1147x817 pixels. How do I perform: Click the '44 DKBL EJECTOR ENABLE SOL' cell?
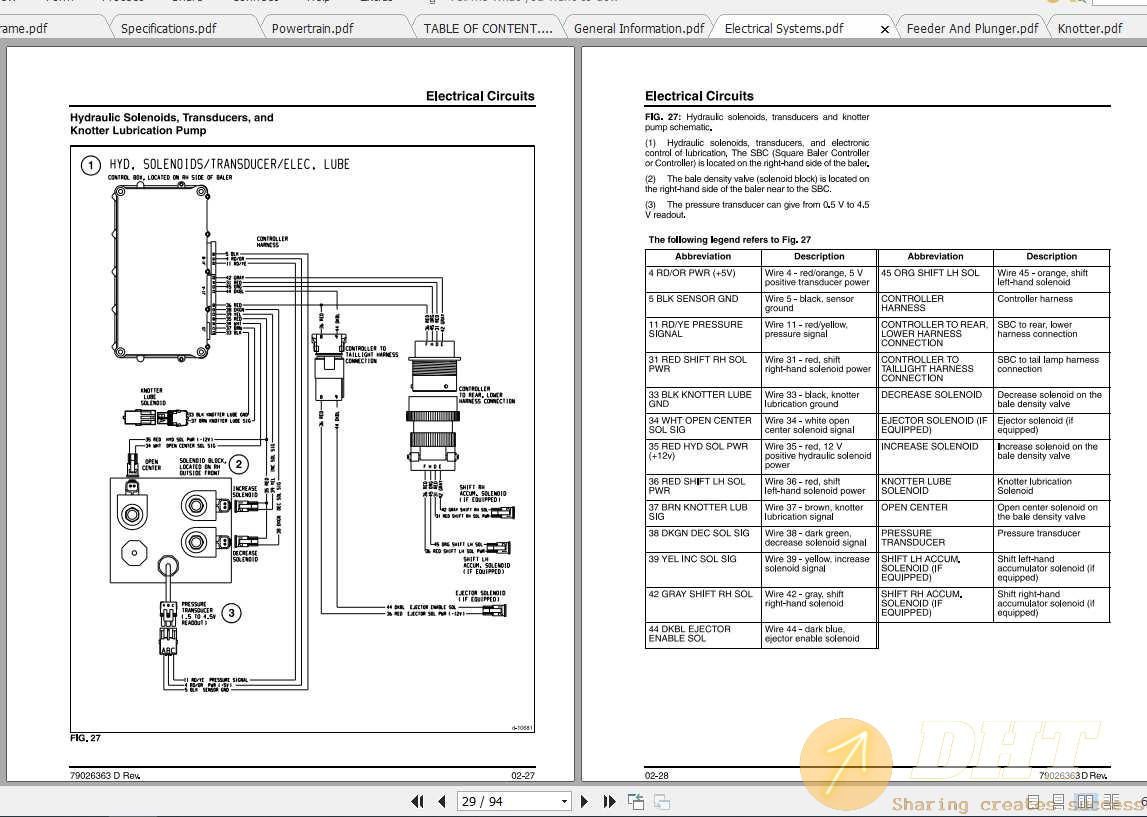pos(703,634)
